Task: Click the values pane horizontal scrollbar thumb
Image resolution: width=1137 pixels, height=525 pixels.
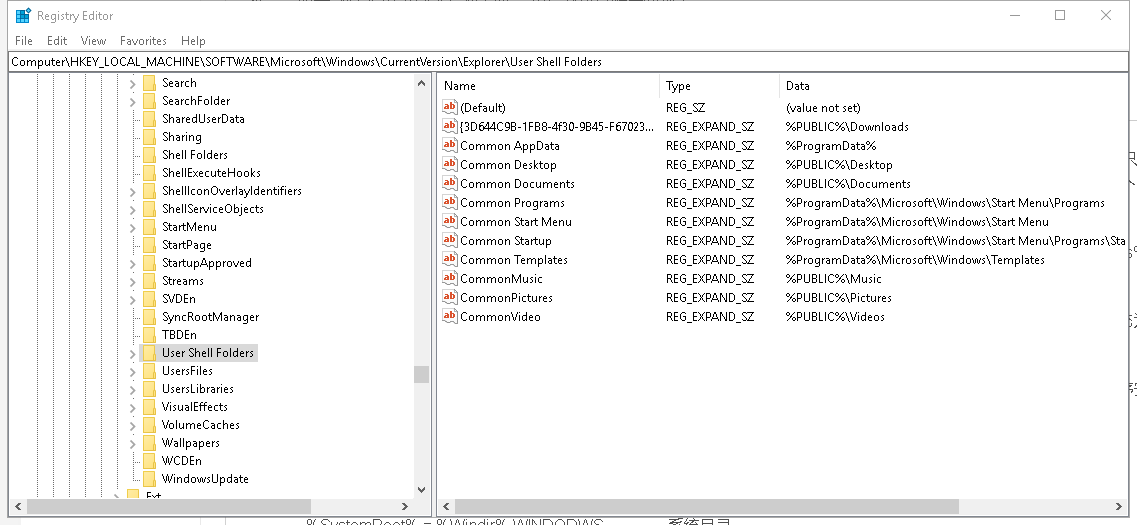Action: pyautogui.click(x=707, y=506)
